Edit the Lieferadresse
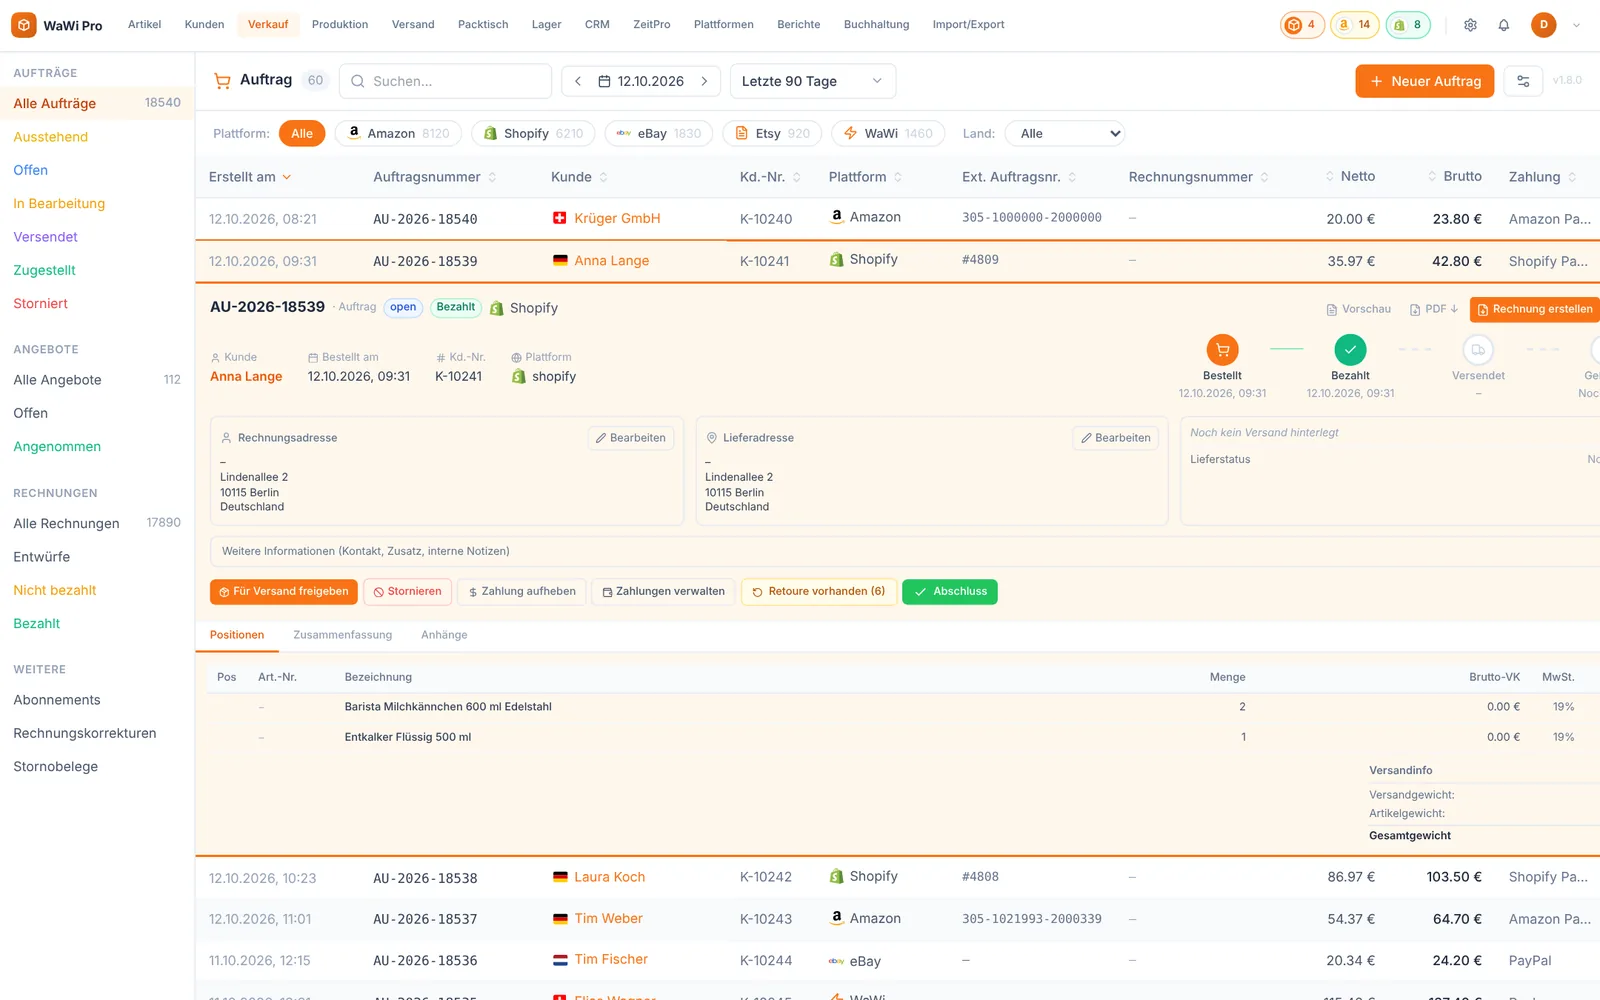The width and height of the screenshot is (1600, 1000). (1115, 438)
